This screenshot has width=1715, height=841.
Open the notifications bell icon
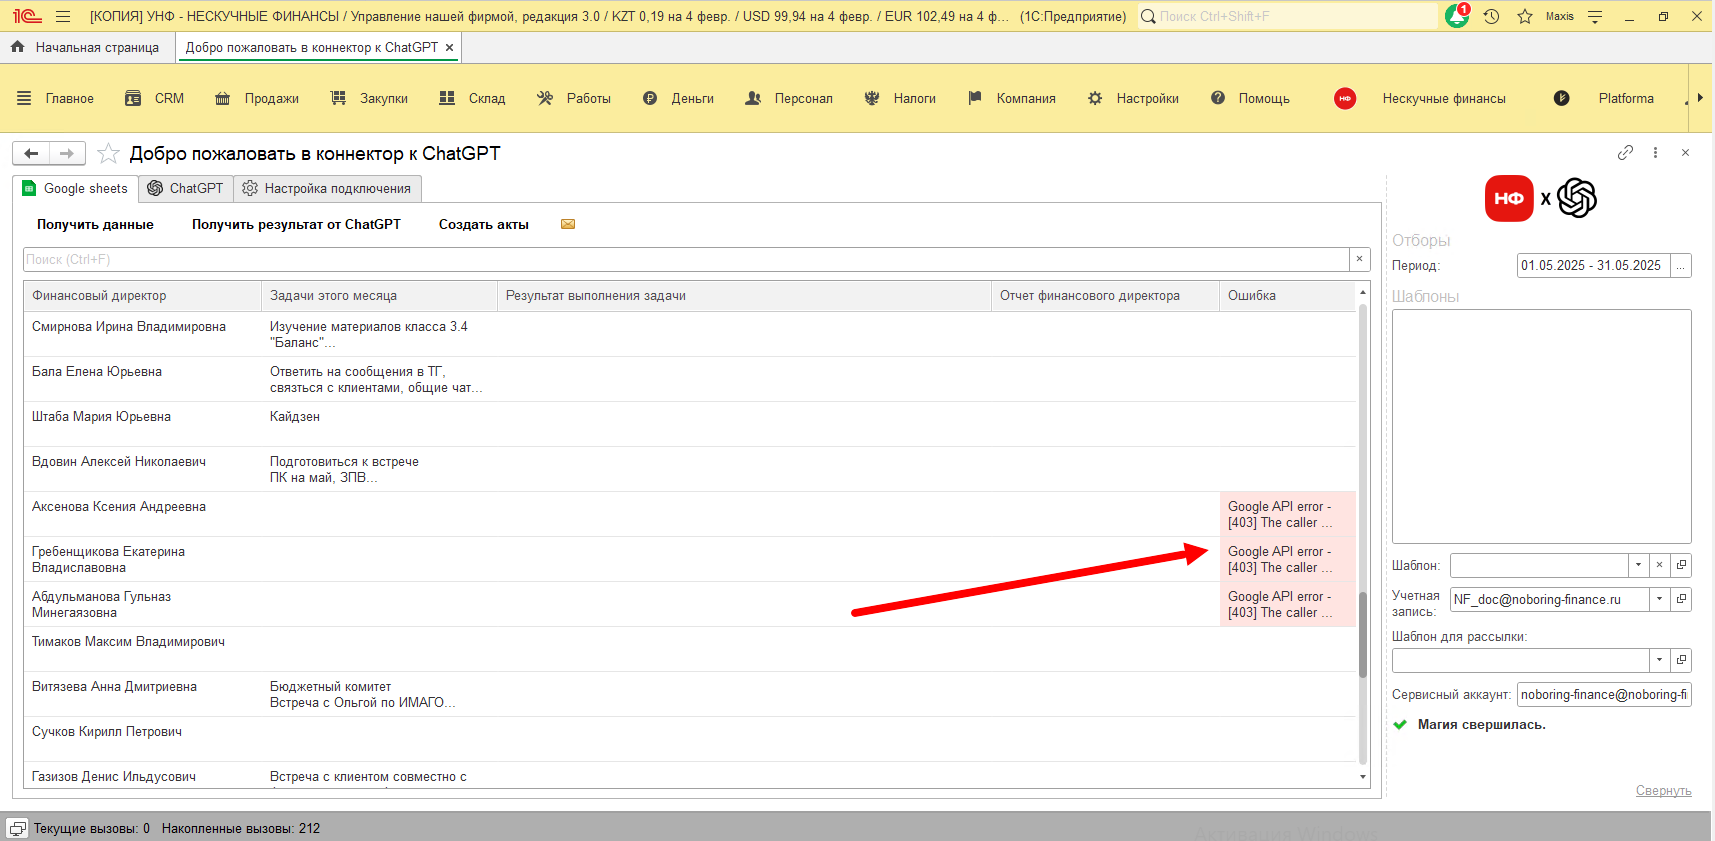coord(1457,16)
